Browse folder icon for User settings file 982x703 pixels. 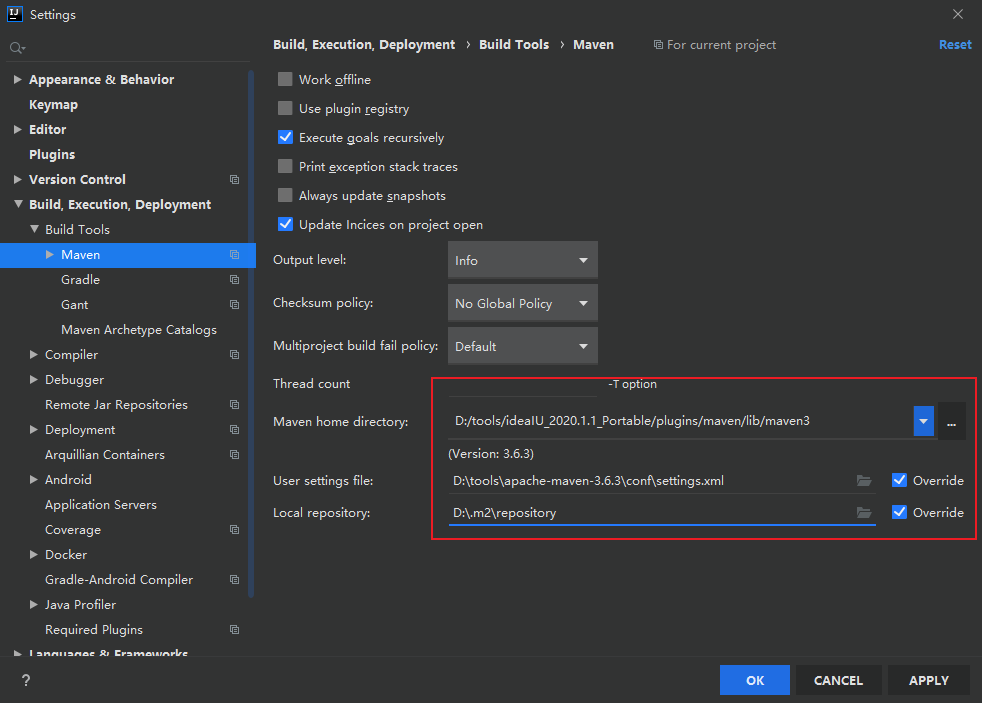864,481
